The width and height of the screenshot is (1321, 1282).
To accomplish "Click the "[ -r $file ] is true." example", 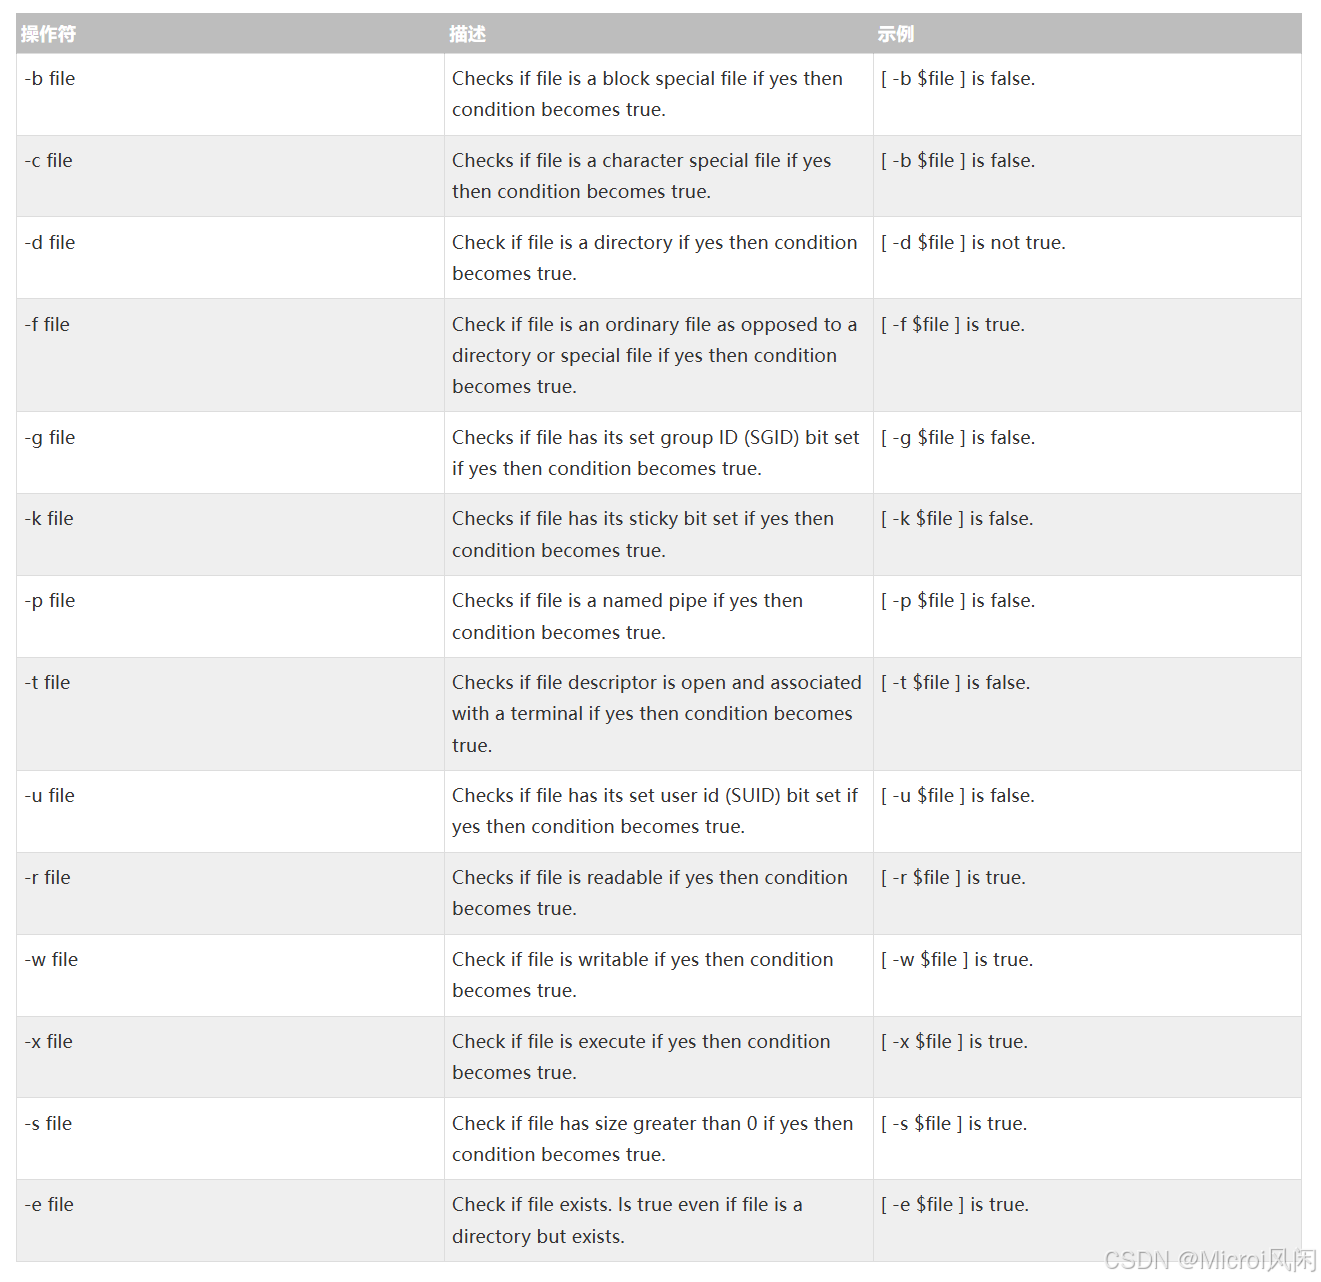I will [x=953, y=878].
